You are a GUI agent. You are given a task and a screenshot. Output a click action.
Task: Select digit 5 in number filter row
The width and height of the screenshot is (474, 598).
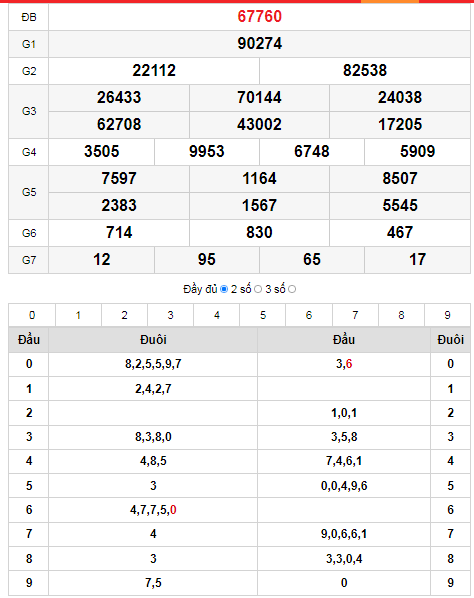point(263,315)
